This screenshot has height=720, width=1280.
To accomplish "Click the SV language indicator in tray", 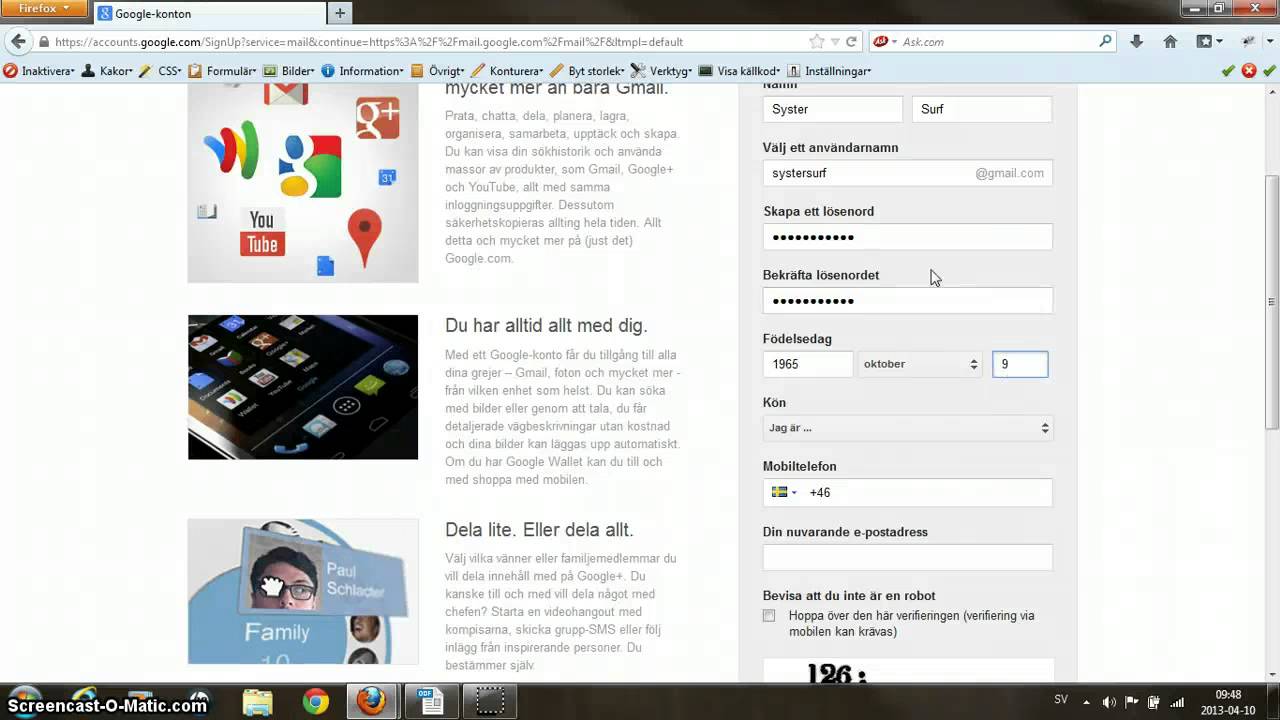I will pos(1061,702).
